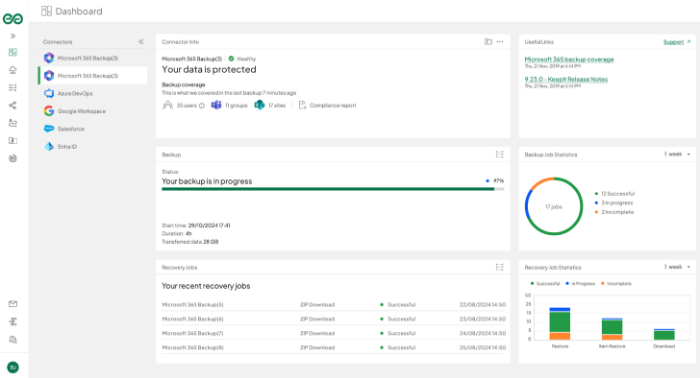Open the share nodes sidebar icon
This screenshot has width=700, height=378.
(13, 105)
